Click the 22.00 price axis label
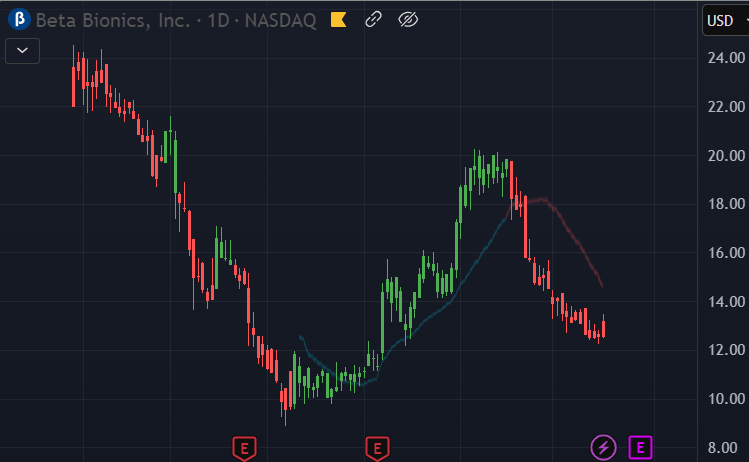Viewport: 749px width, 462px height. (x=726, y=107)
